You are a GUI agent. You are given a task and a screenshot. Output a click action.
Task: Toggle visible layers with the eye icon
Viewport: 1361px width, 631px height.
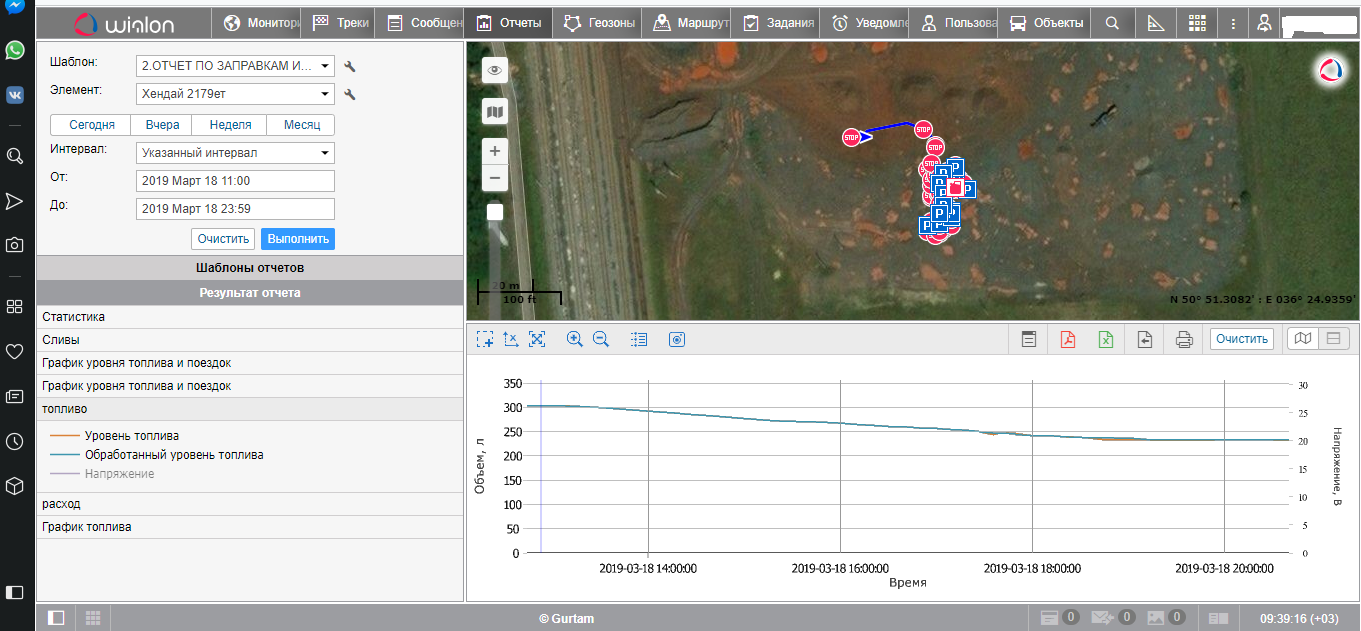click(x=495, y=70)
